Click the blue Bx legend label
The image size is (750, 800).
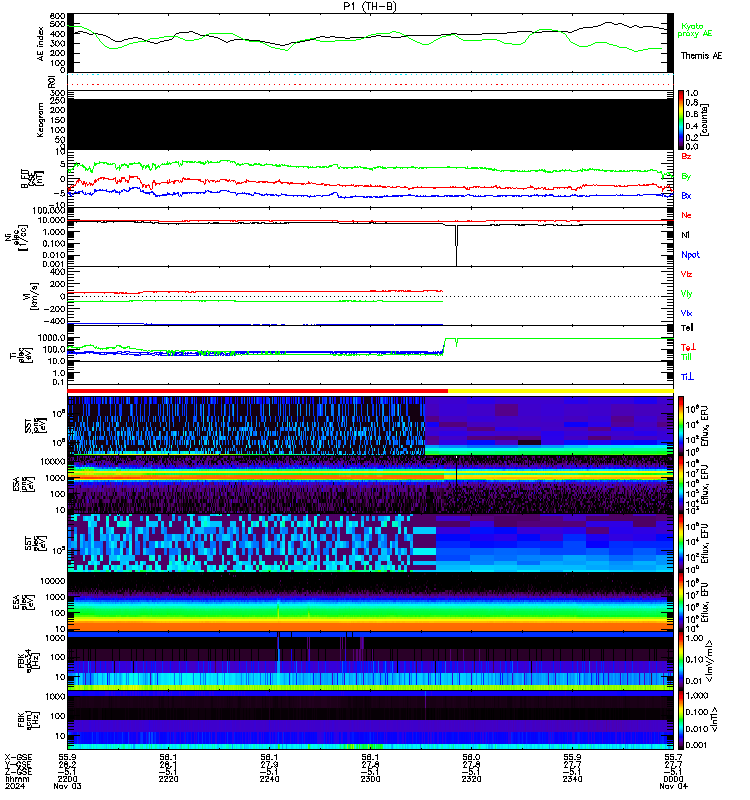(686, 195)
